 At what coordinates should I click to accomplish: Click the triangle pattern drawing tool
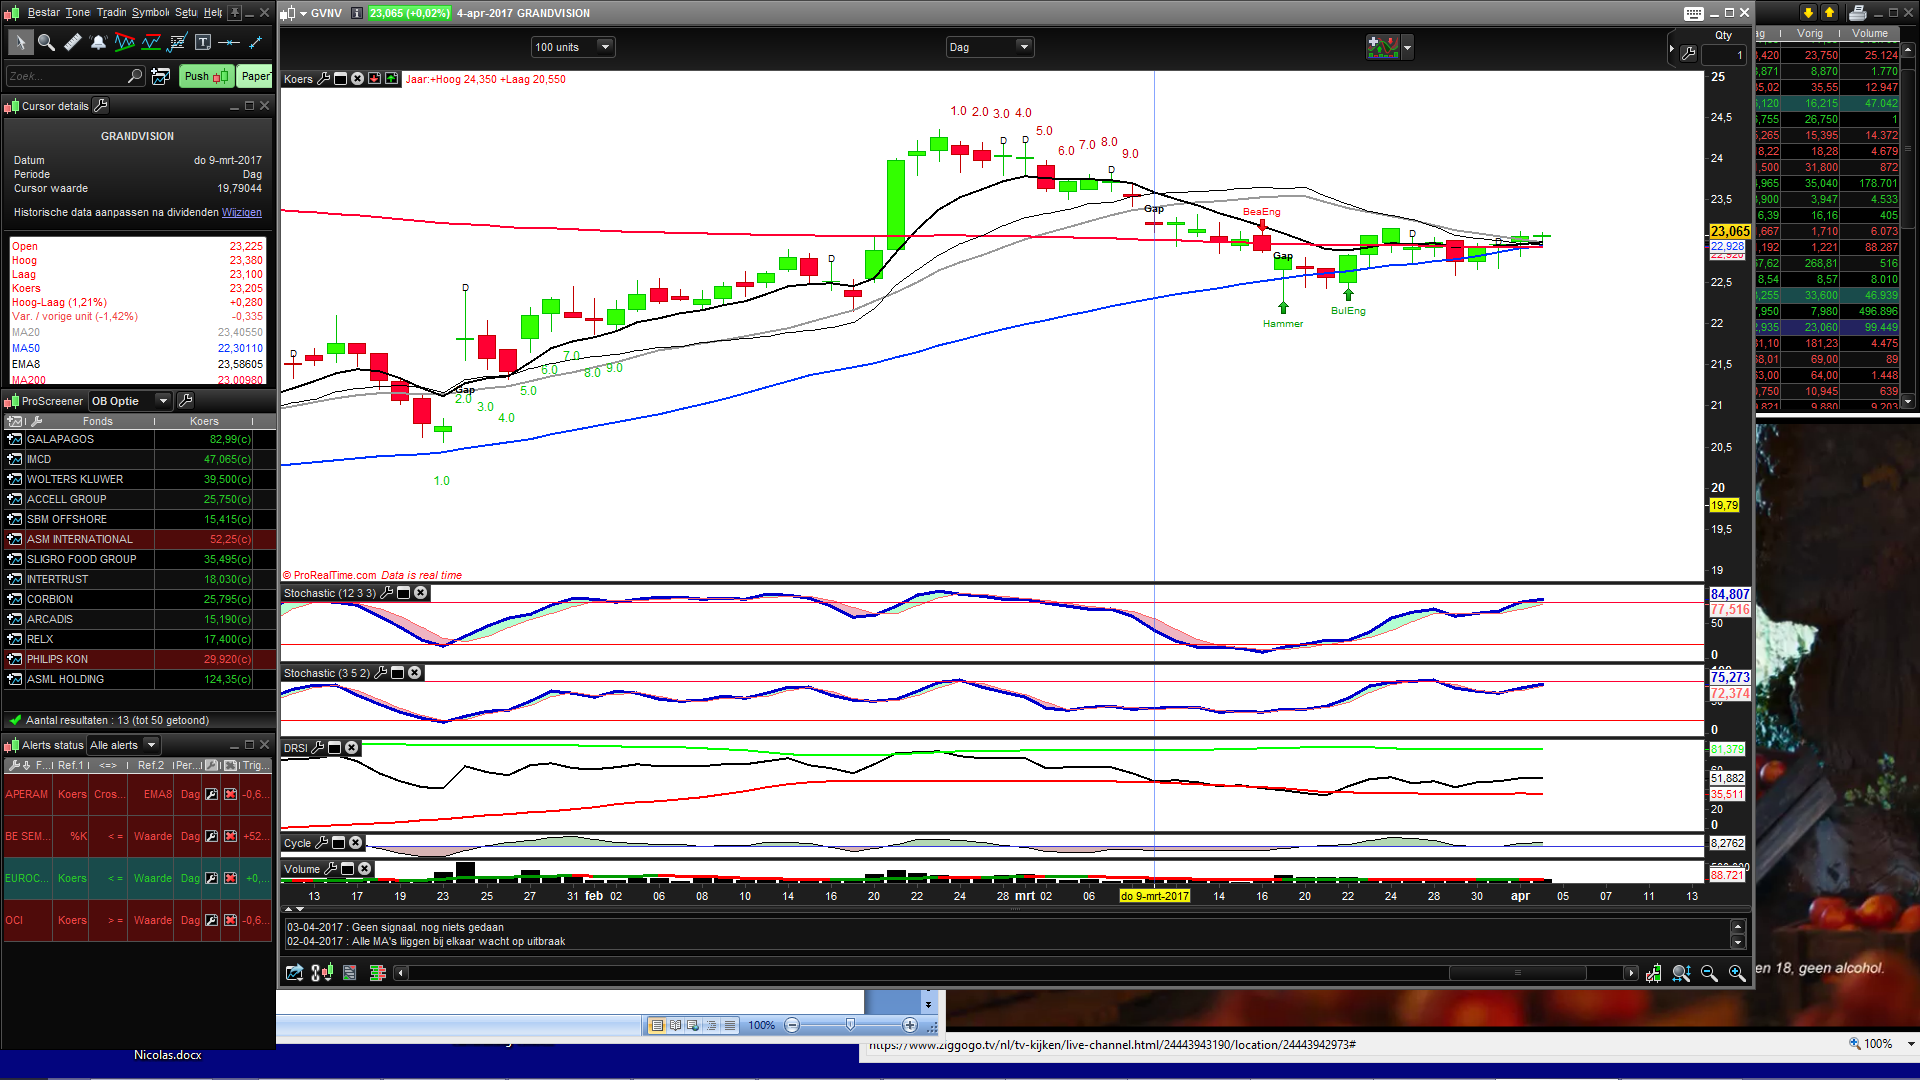[x=124, y=42]
